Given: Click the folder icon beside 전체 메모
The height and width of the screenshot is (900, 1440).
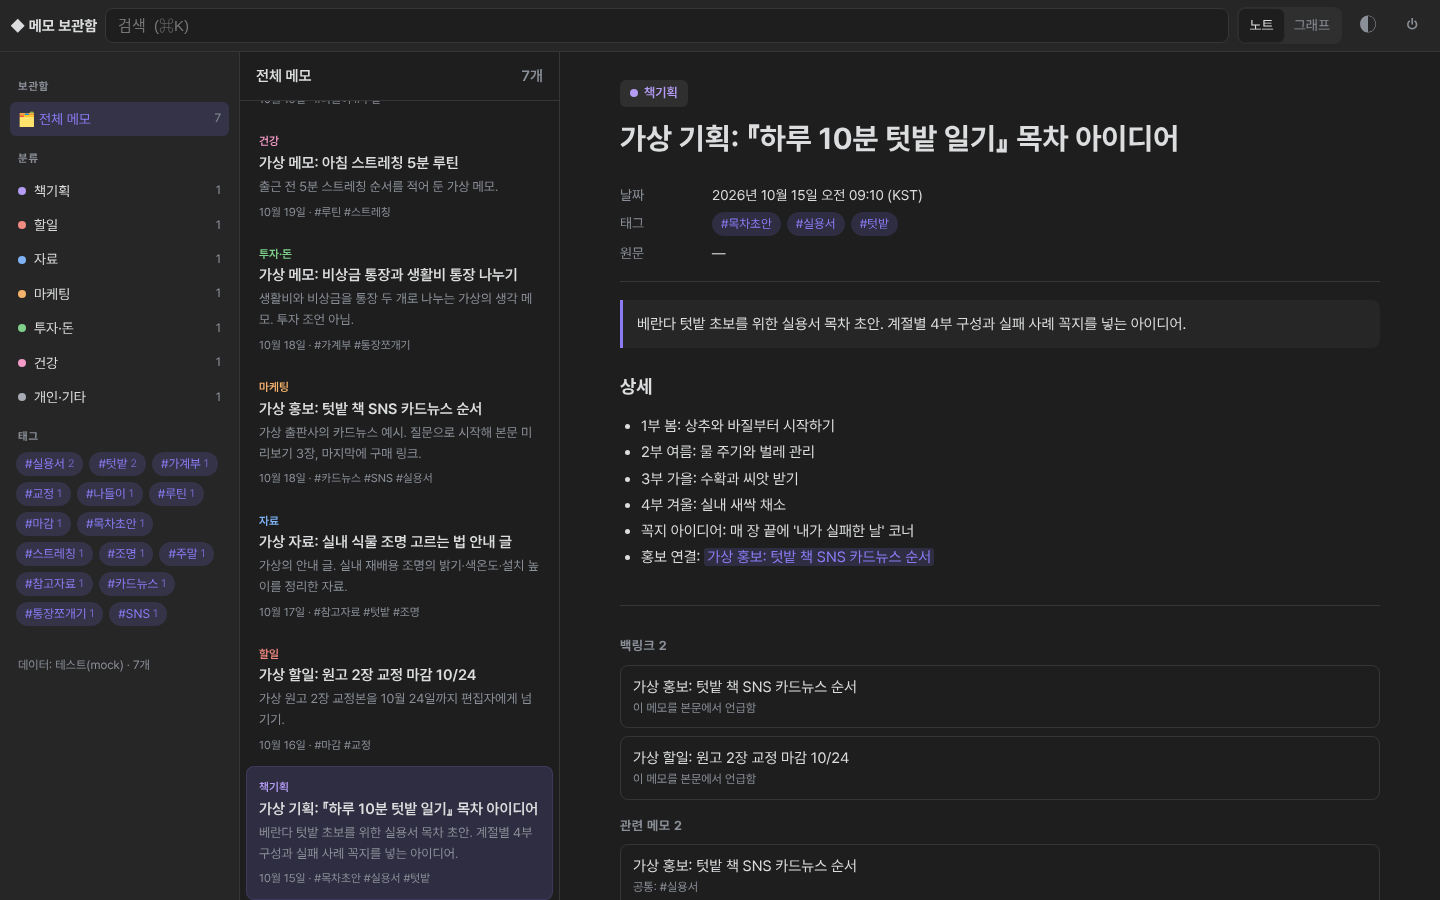Looking at the screenshot, I should [27, 119].
